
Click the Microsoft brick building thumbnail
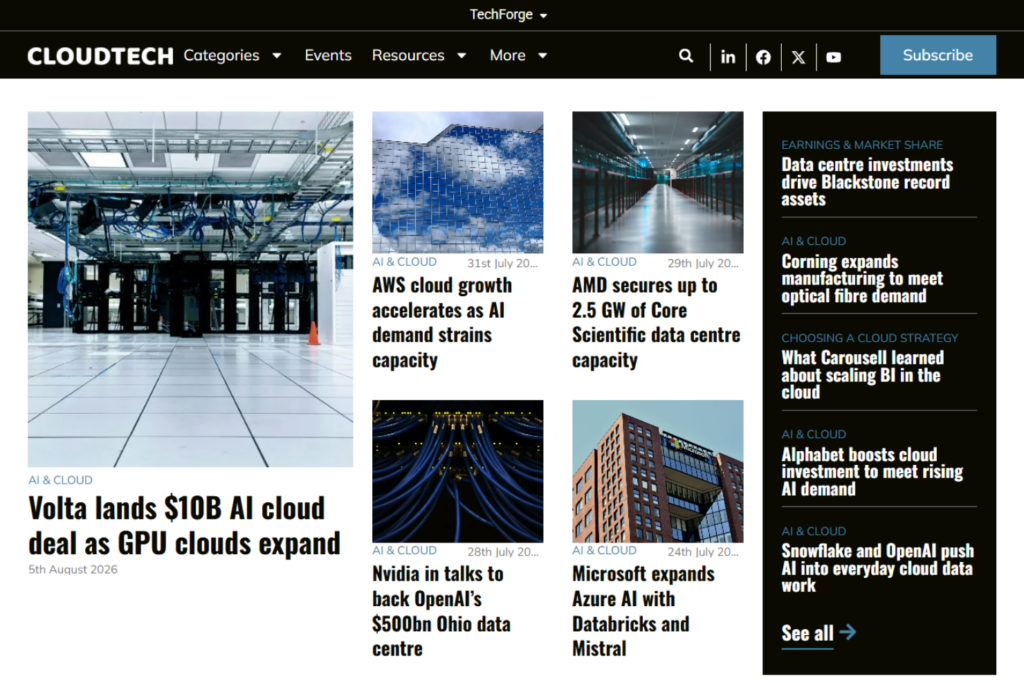658,471
